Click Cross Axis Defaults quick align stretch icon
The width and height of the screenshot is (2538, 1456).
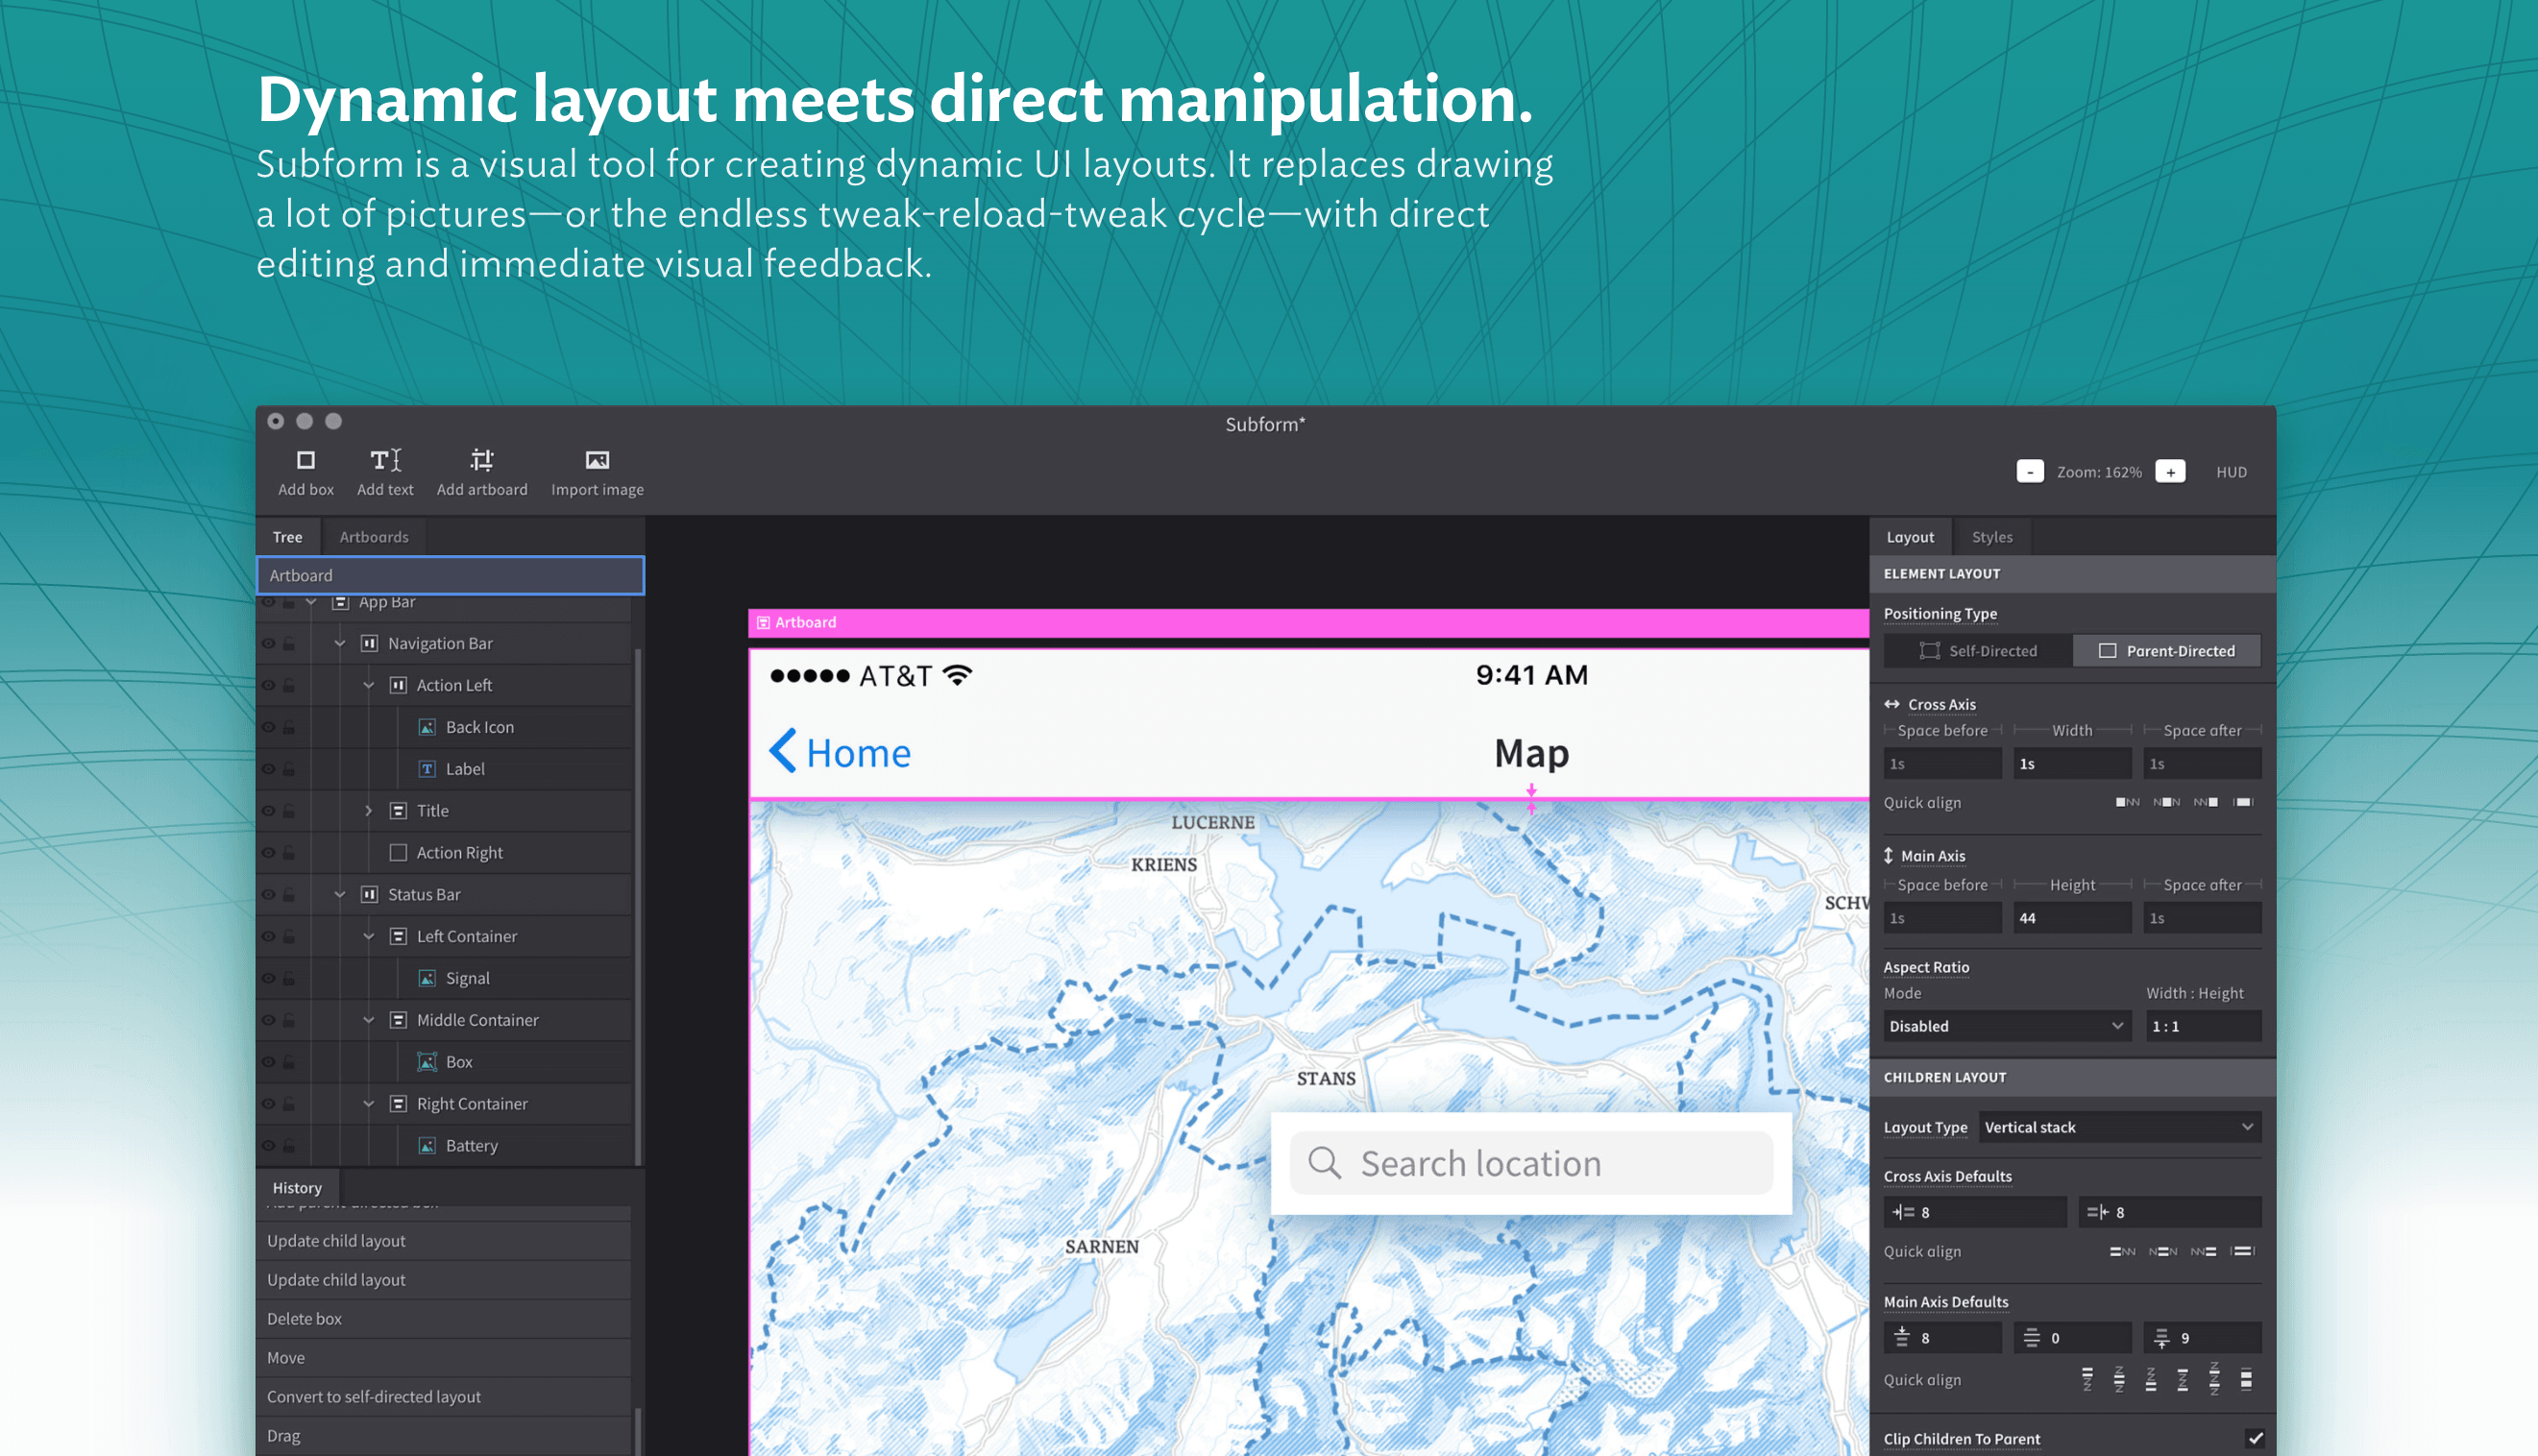[x=2244, y=1251]
